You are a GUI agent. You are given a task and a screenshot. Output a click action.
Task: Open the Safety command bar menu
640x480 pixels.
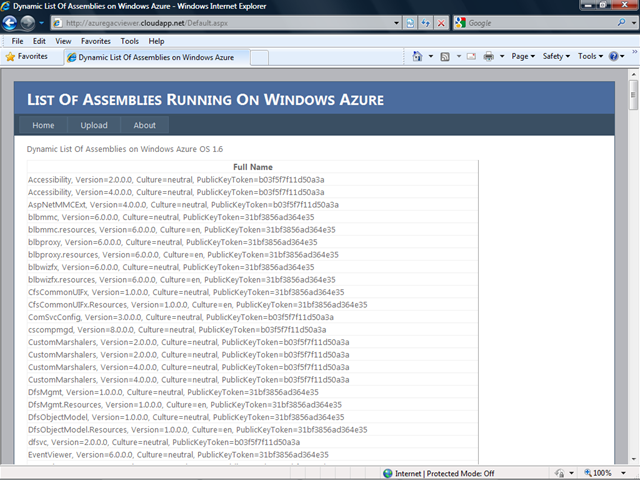(x=556, y=56)
